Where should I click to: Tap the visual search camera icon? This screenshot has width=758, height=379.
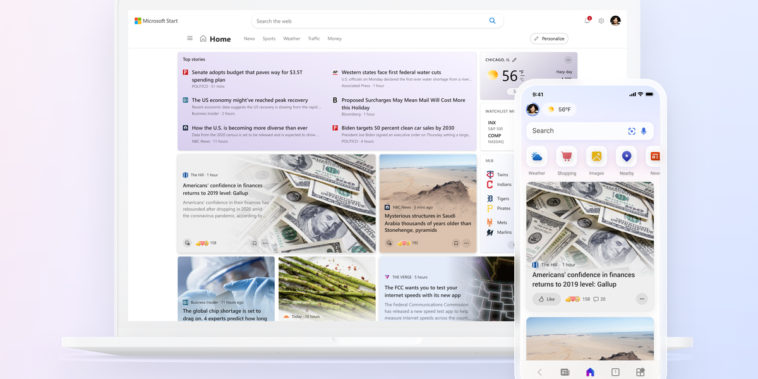(x=631, y=131)
